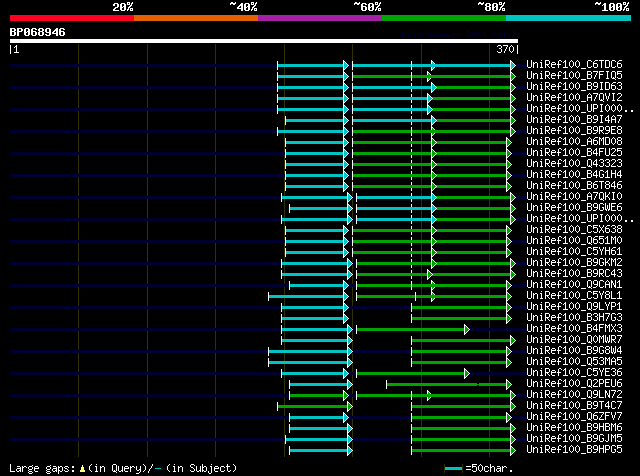
Task: Select the UniRef100_B9HPG5 hit label
Action: tap(574, 450)
